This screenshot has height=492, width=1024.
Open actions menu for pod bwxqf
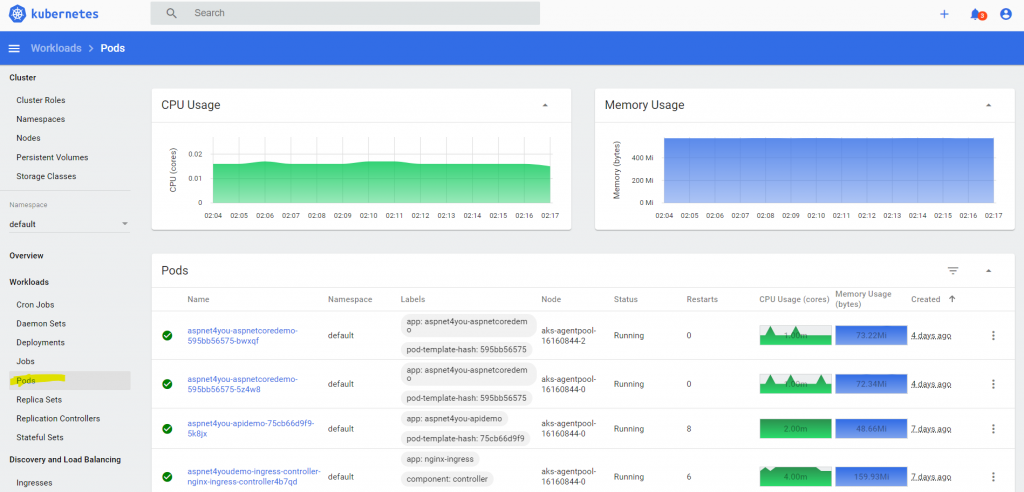(x=993, y=335)
